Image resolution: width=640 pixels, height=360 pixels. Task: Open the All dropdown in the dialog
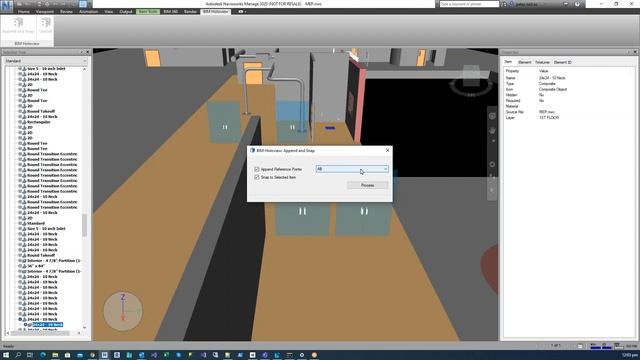coord(352,169)
